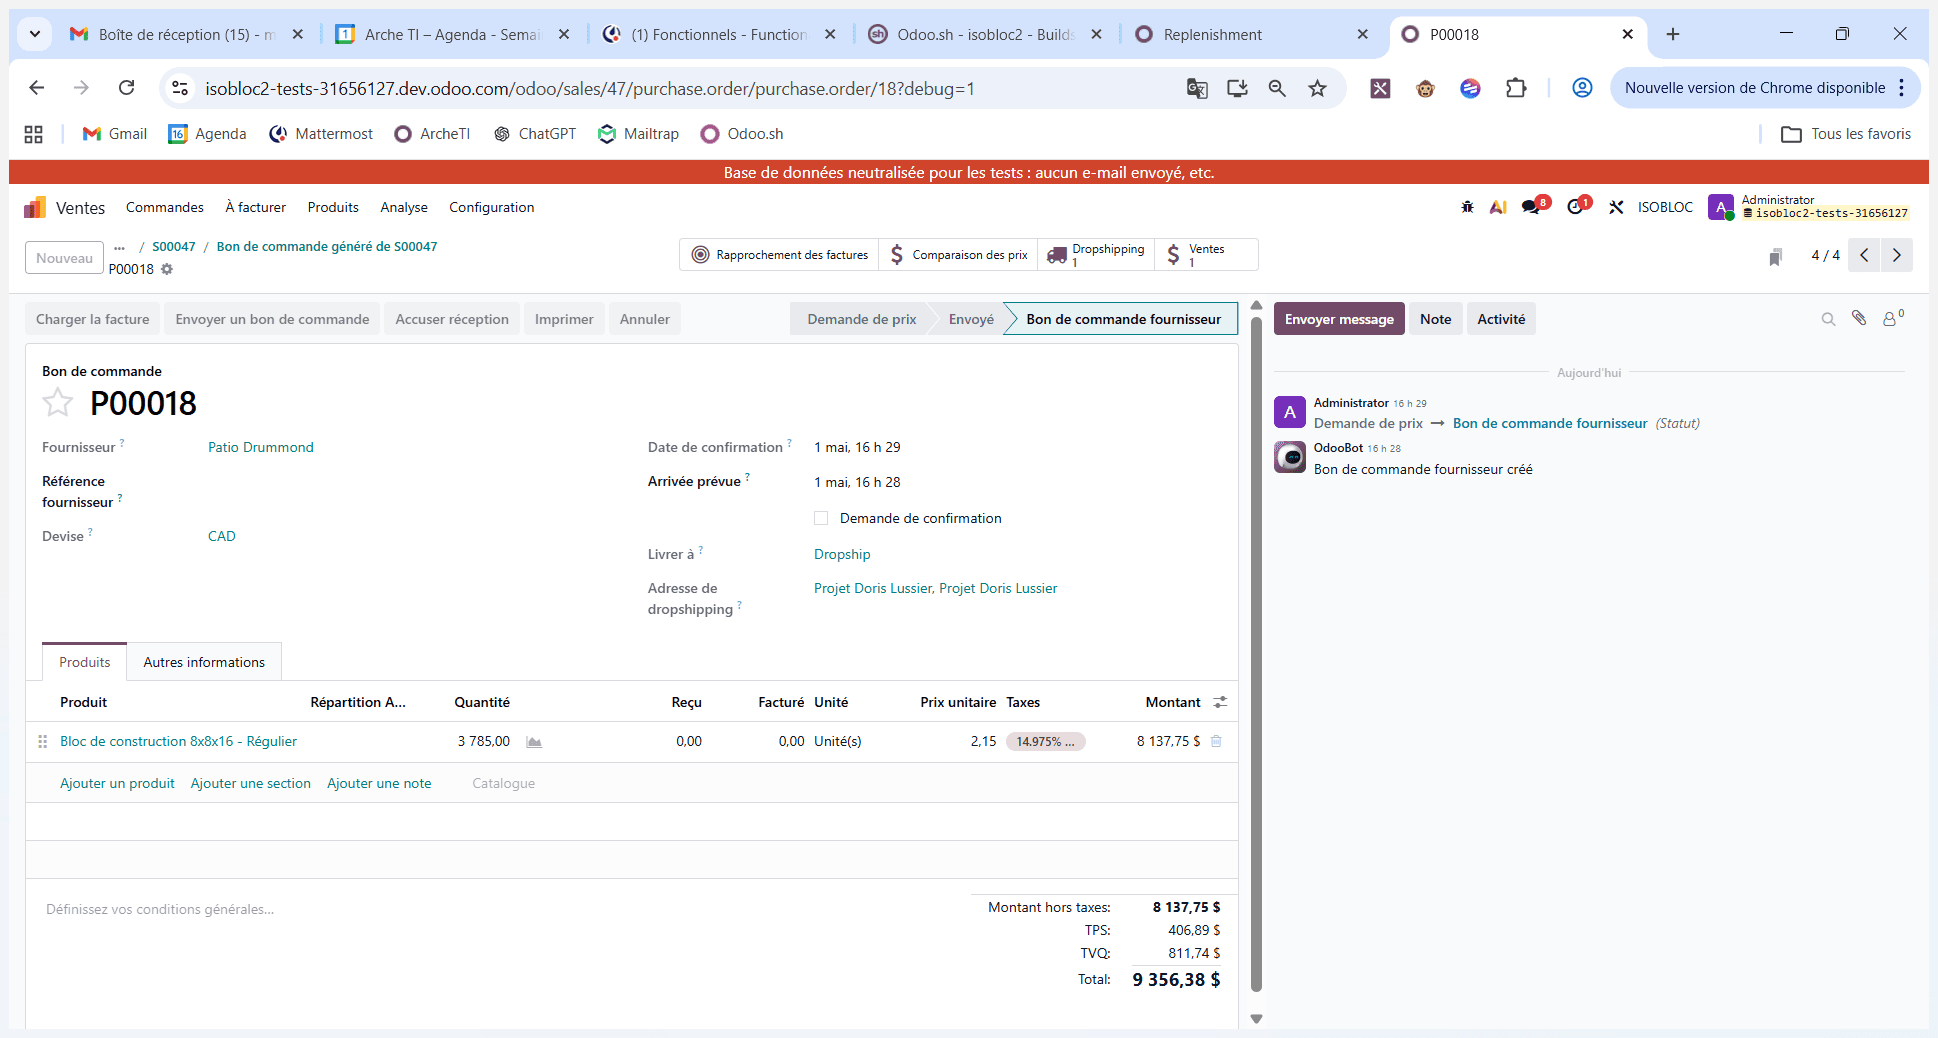Open forecast chart icon beside quantity 3 785,00
The image size is (1938, 1038).
tap(534, 742)
